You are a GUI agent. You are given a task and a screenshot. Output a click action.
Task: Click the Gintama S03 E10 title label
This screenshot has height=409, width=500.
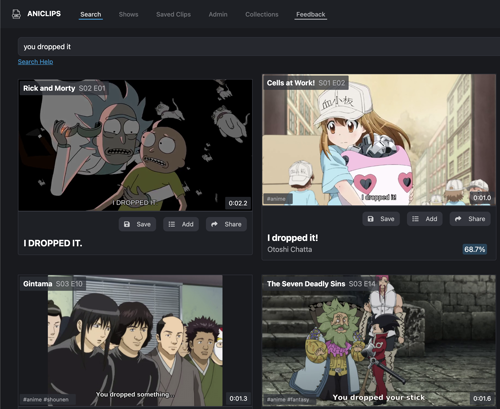(53, 284)
